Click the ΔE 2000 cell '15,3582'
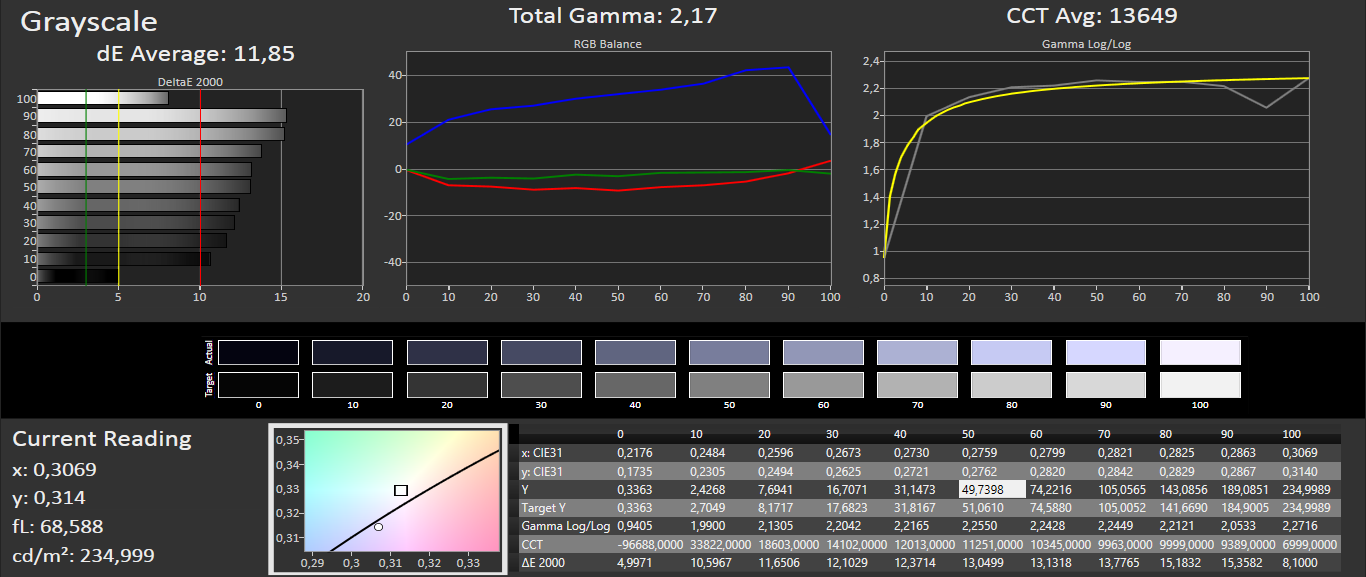 click(1240, 562)
